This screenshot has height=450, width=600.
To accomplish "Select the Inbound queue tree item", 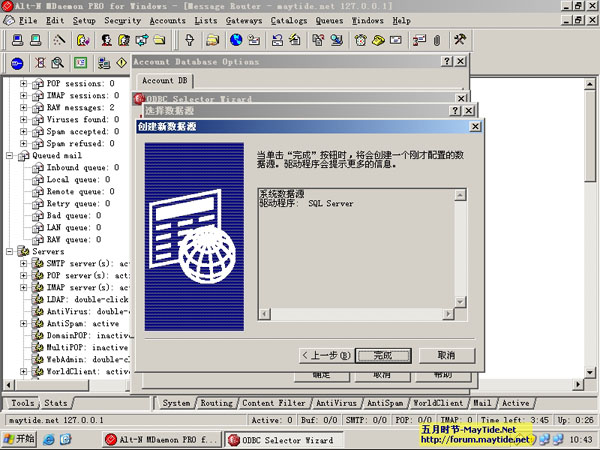I will [73, 168].
